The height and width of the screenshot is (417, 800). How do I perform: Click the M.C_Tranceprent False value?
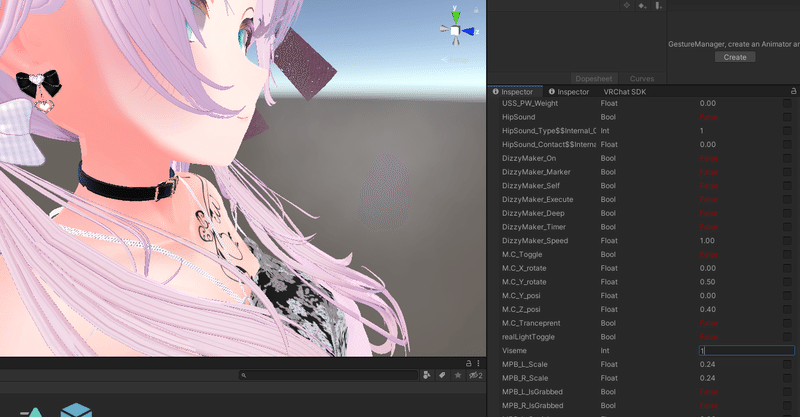tap(709, 323)
